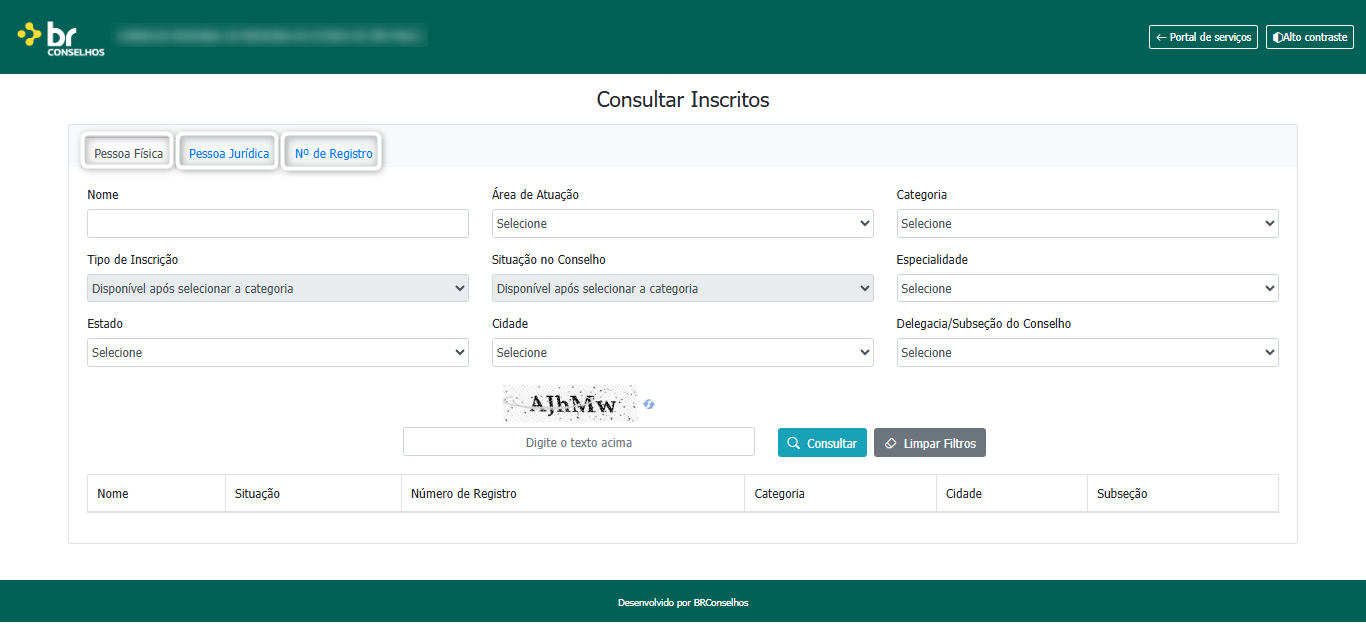Click the captcha image AJhMw

570,404
